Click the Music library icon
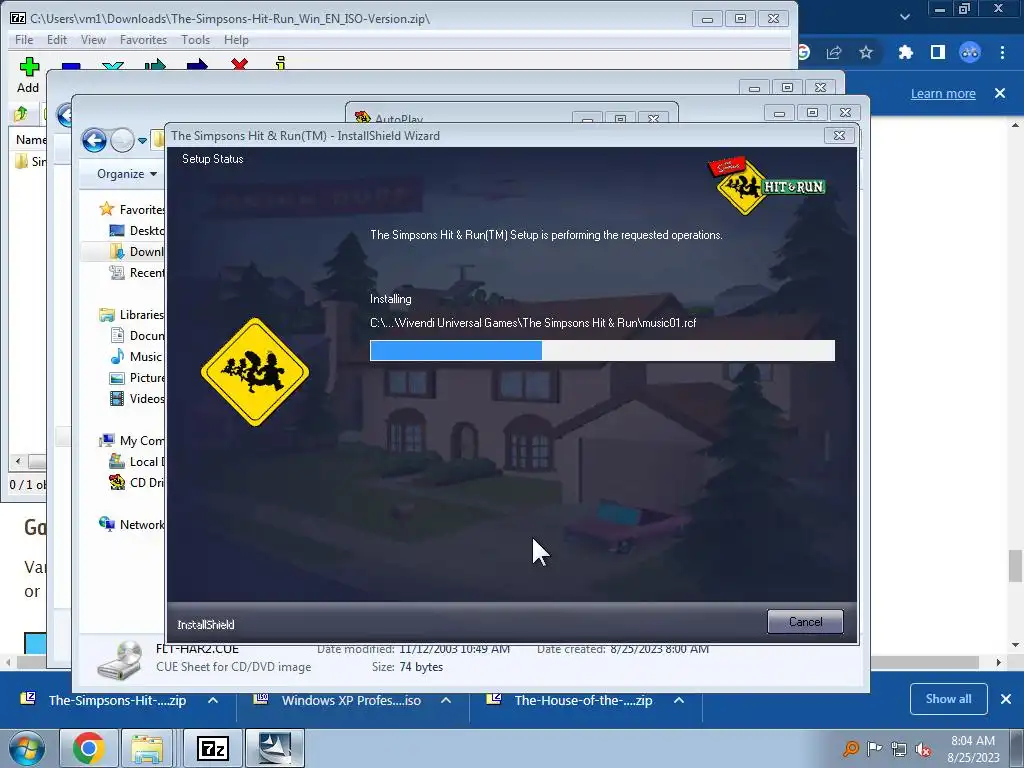Screen dimensions: 1024x768 point(117,357)
